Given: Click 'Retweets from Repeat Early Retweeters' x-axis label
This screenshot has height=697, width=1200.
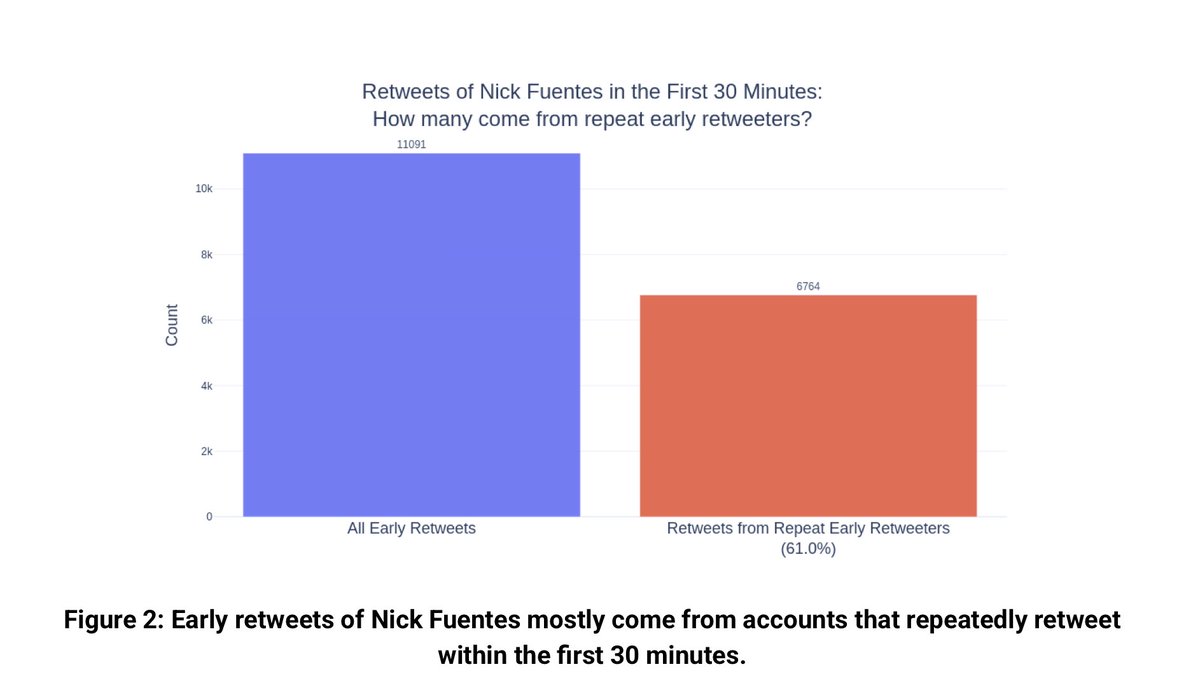Looking at the screenshot, I should click(808, 528).
